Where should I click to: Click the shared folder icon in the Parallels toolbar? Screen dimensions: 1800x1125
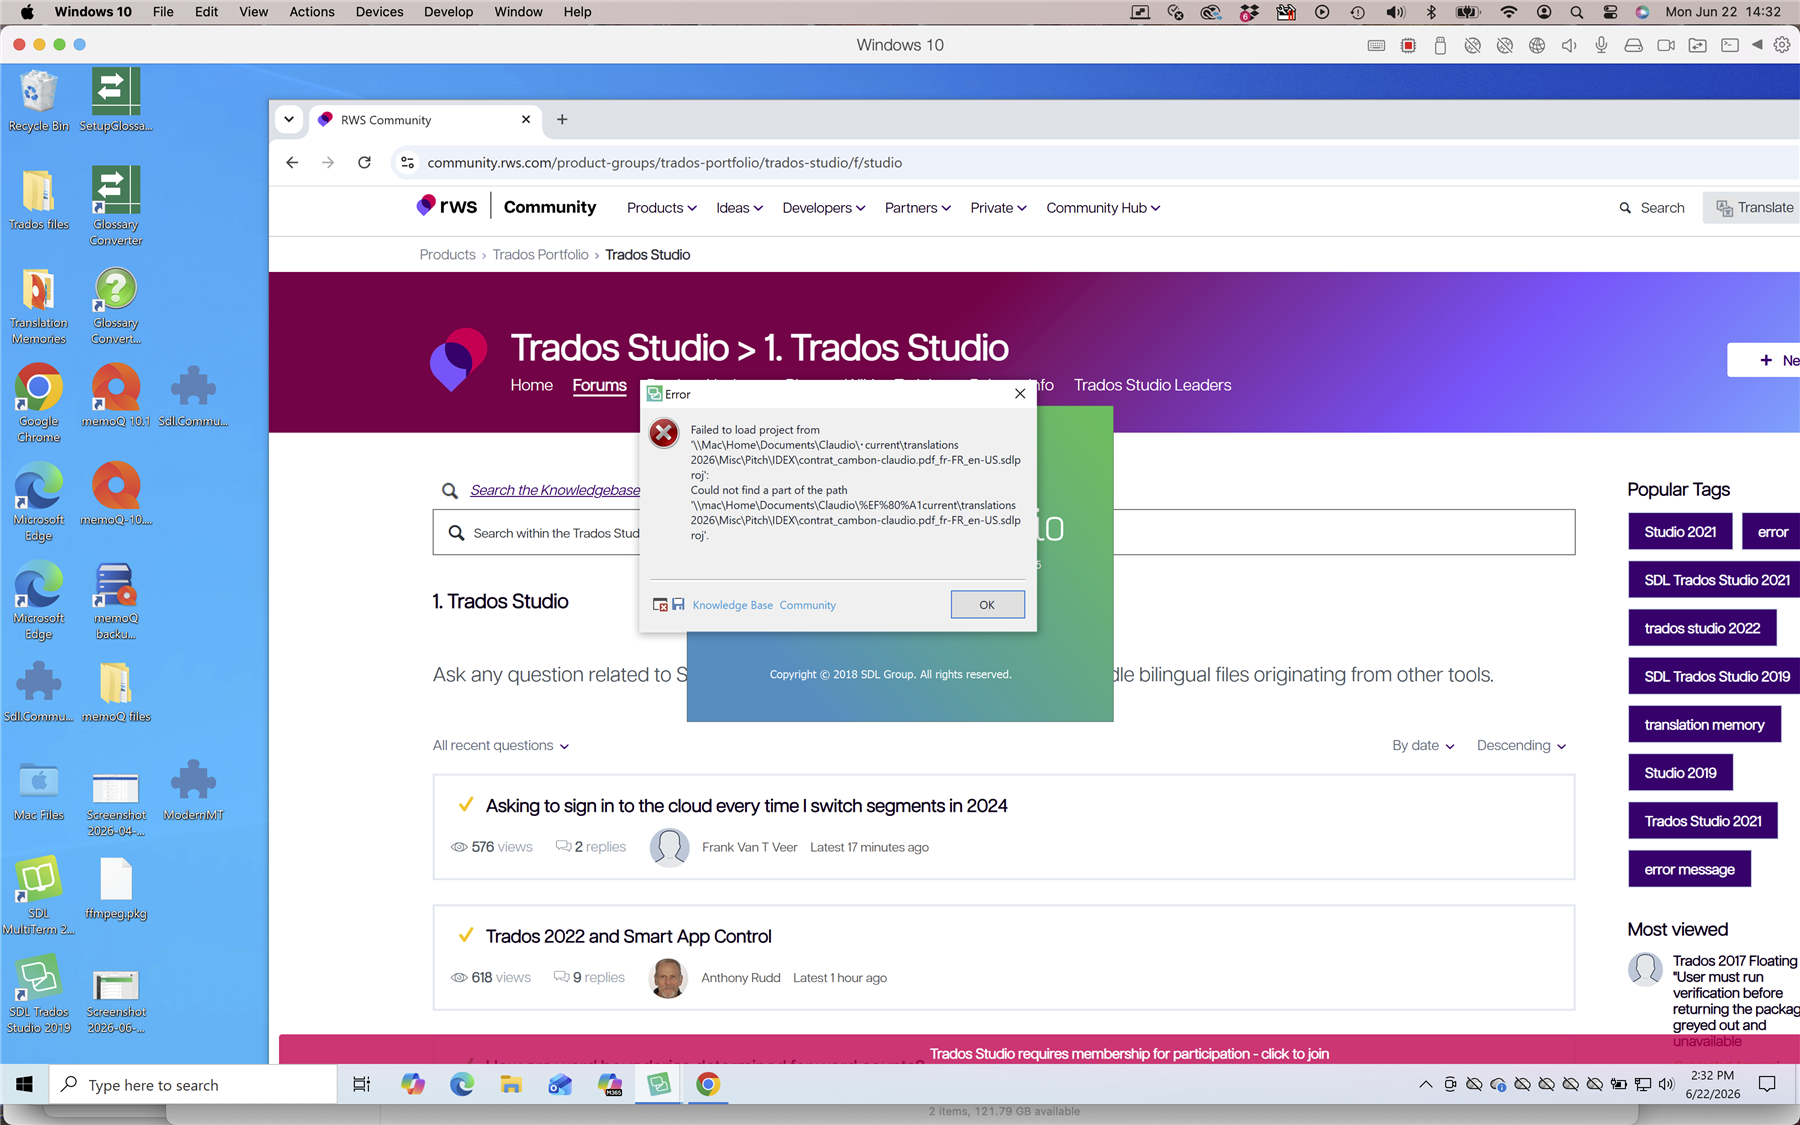point(1697,45)
